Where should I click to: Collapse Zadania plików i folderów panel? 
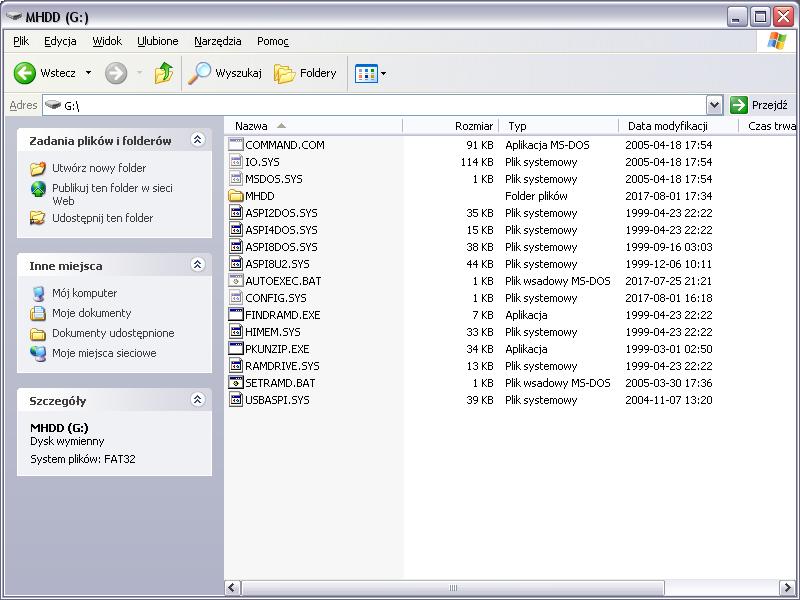(197, 139)
